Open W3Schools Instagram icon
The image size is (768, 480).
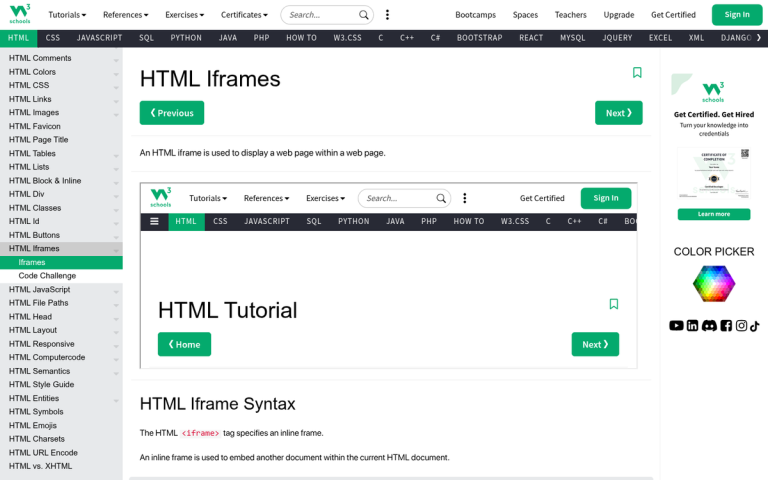coord(741,326)
